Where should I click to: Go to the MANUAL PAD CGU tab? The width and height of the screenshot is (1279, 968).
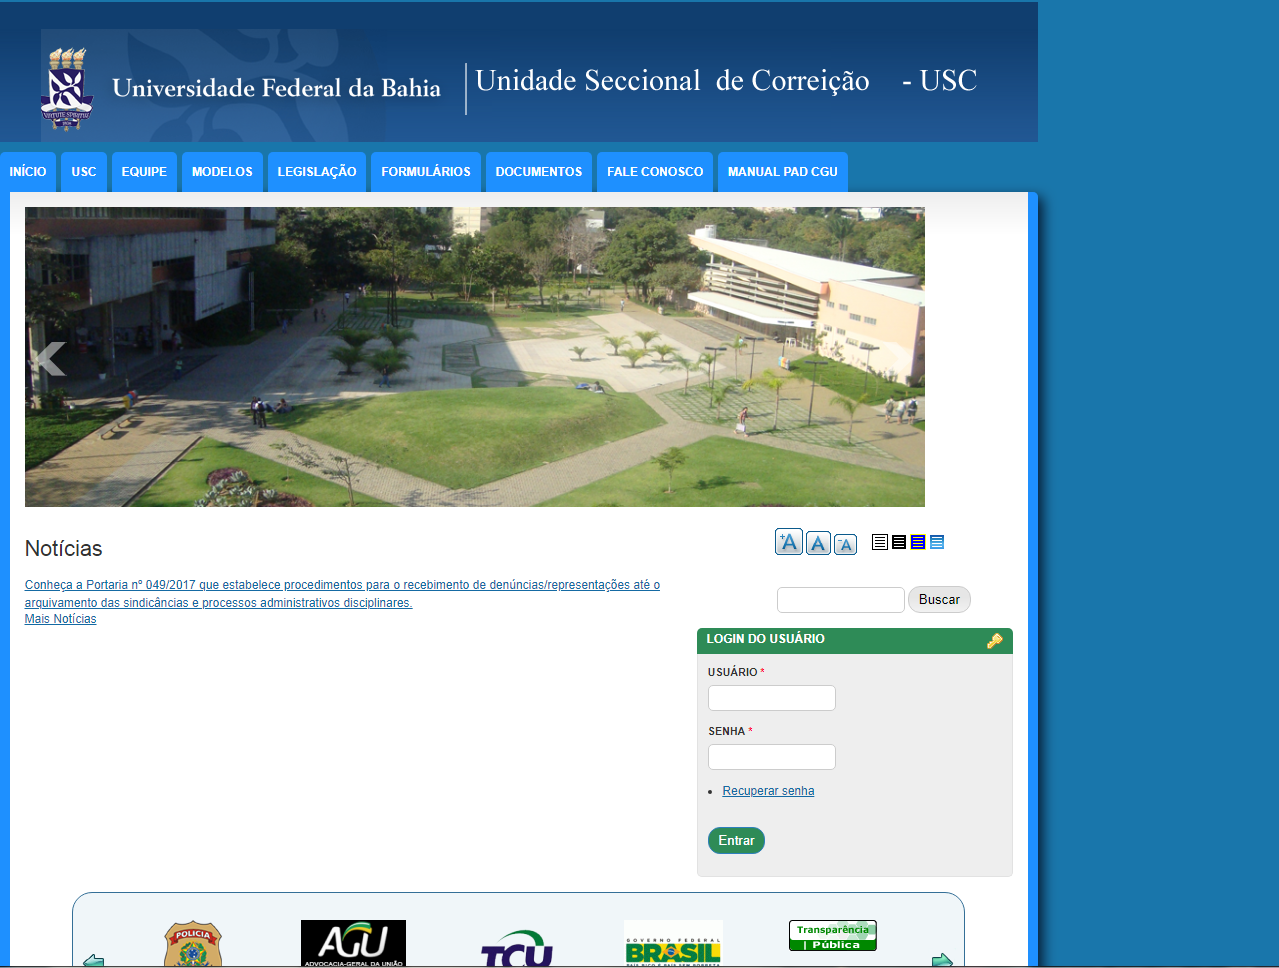tap(782, 172)
